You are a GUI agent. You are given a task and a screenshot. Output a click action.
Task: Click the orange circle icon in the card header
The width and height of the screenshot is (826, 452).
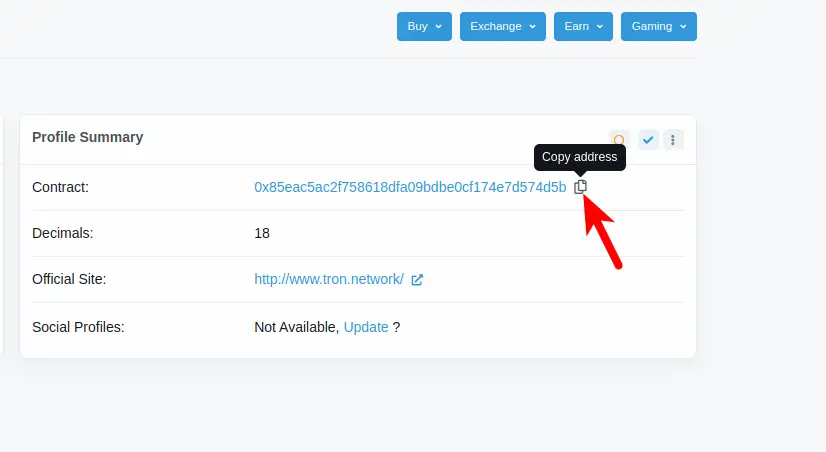620,140
